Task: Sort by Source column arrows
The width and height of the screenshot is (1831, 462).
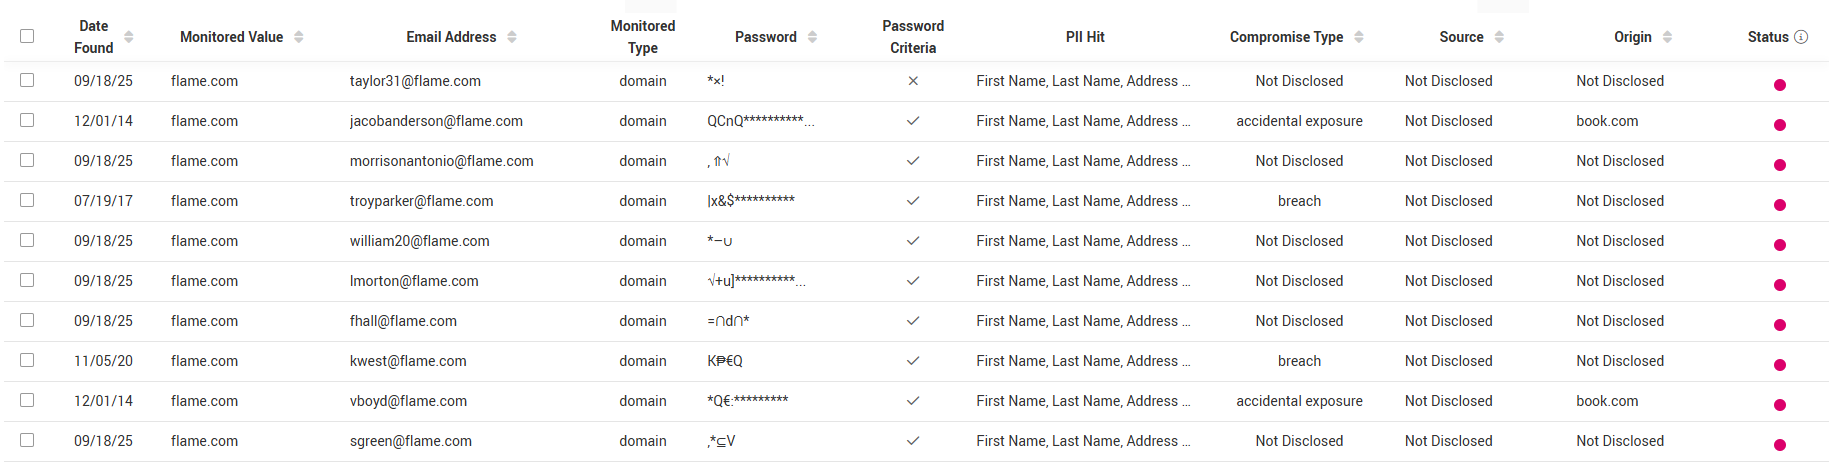Action: 1499,37
